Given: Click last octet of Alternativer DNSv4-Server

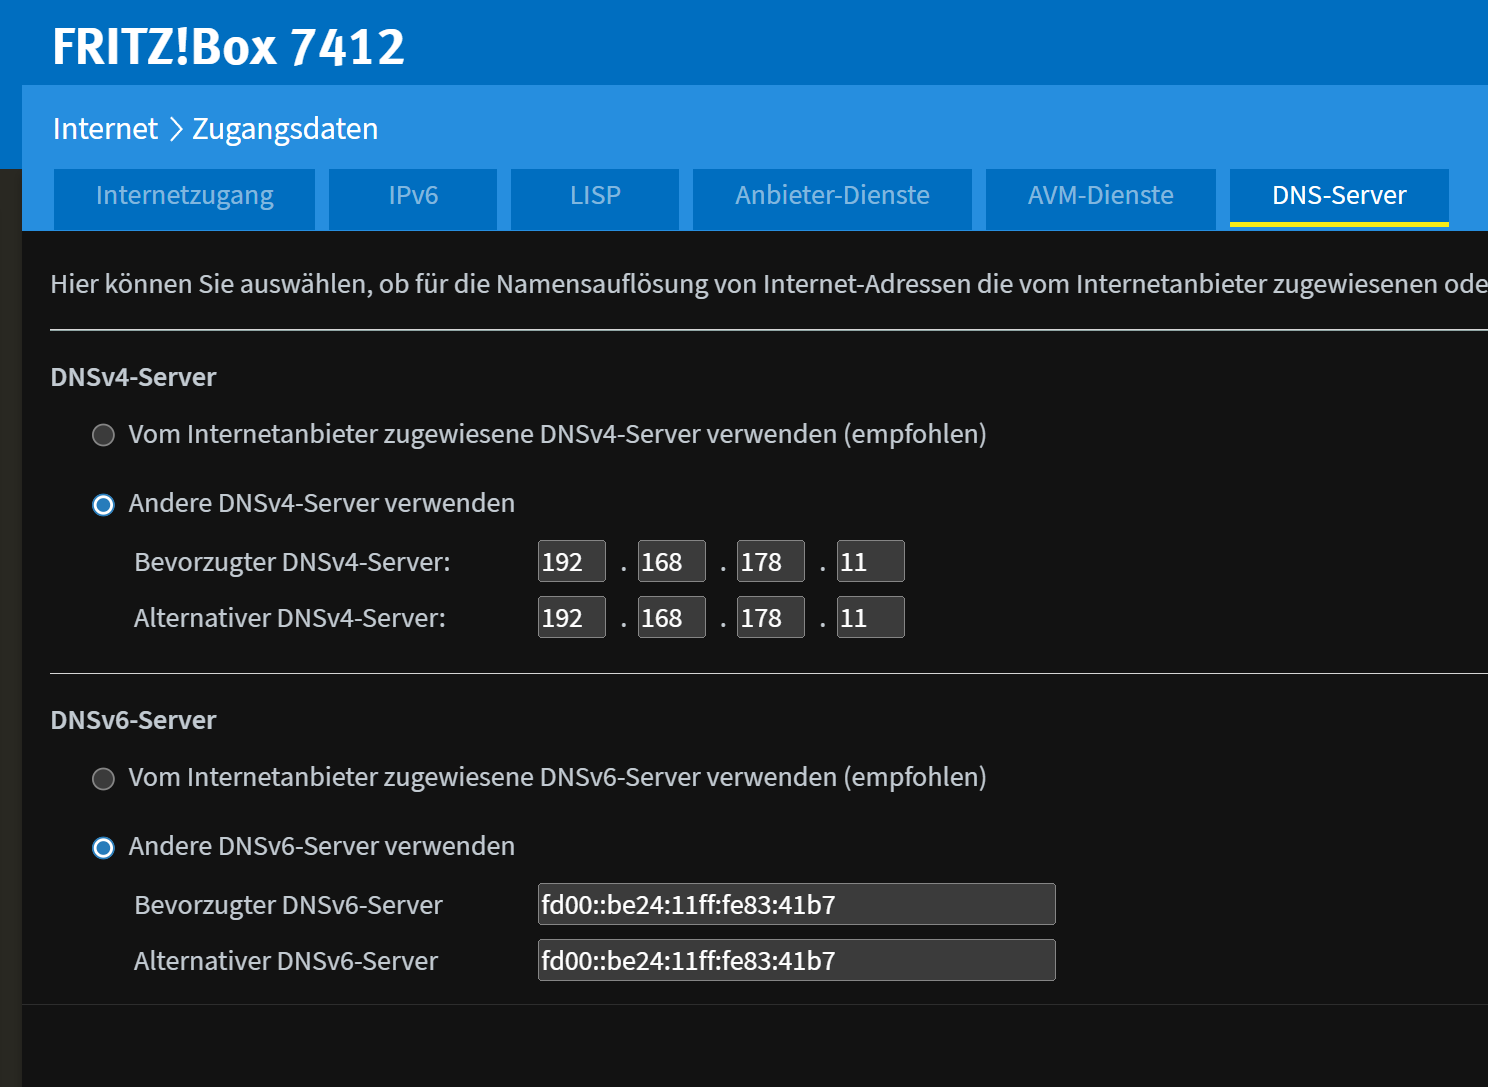Looking at the screenshot, I should point(870,618).
